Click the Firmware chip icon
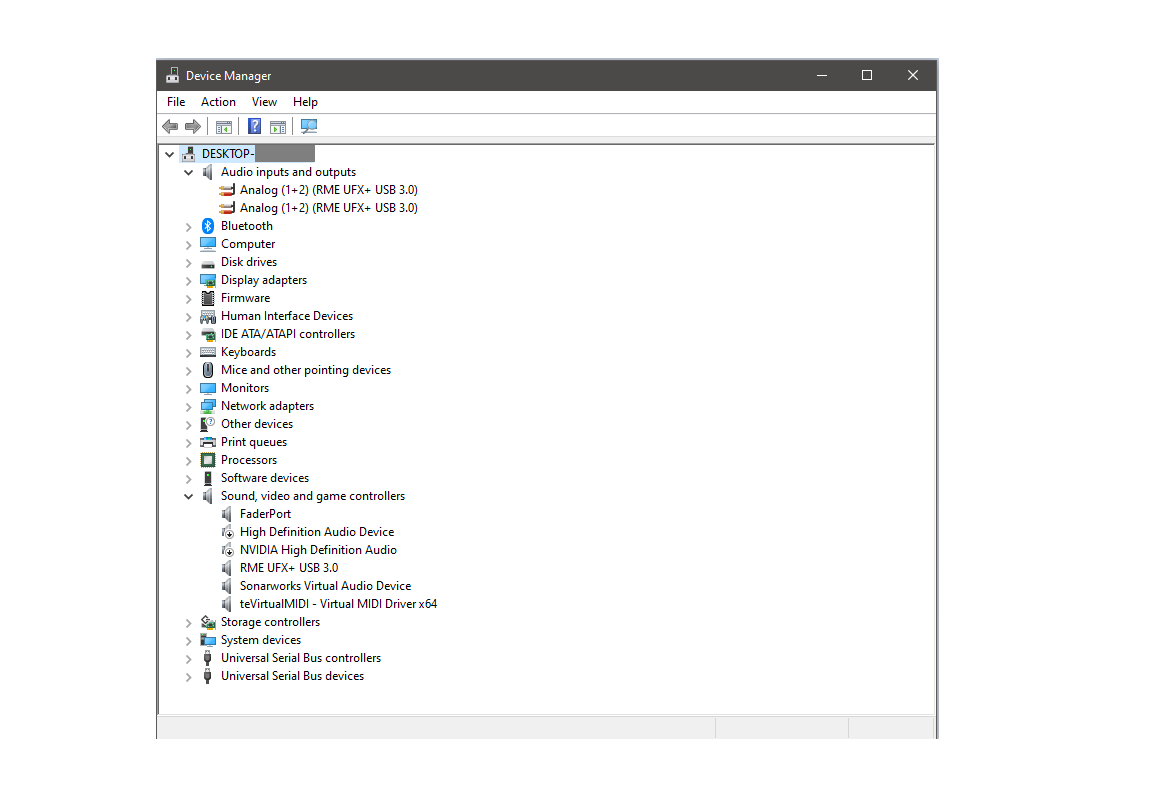This screenshot has width=1162, height=811. tap(208, 298)
